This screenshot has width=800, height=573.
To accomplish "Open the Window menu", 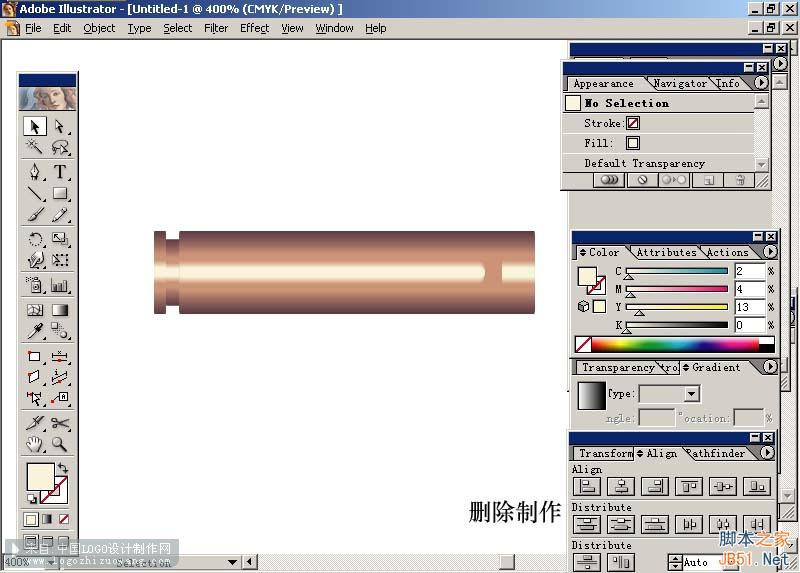I will pos(334,29).
